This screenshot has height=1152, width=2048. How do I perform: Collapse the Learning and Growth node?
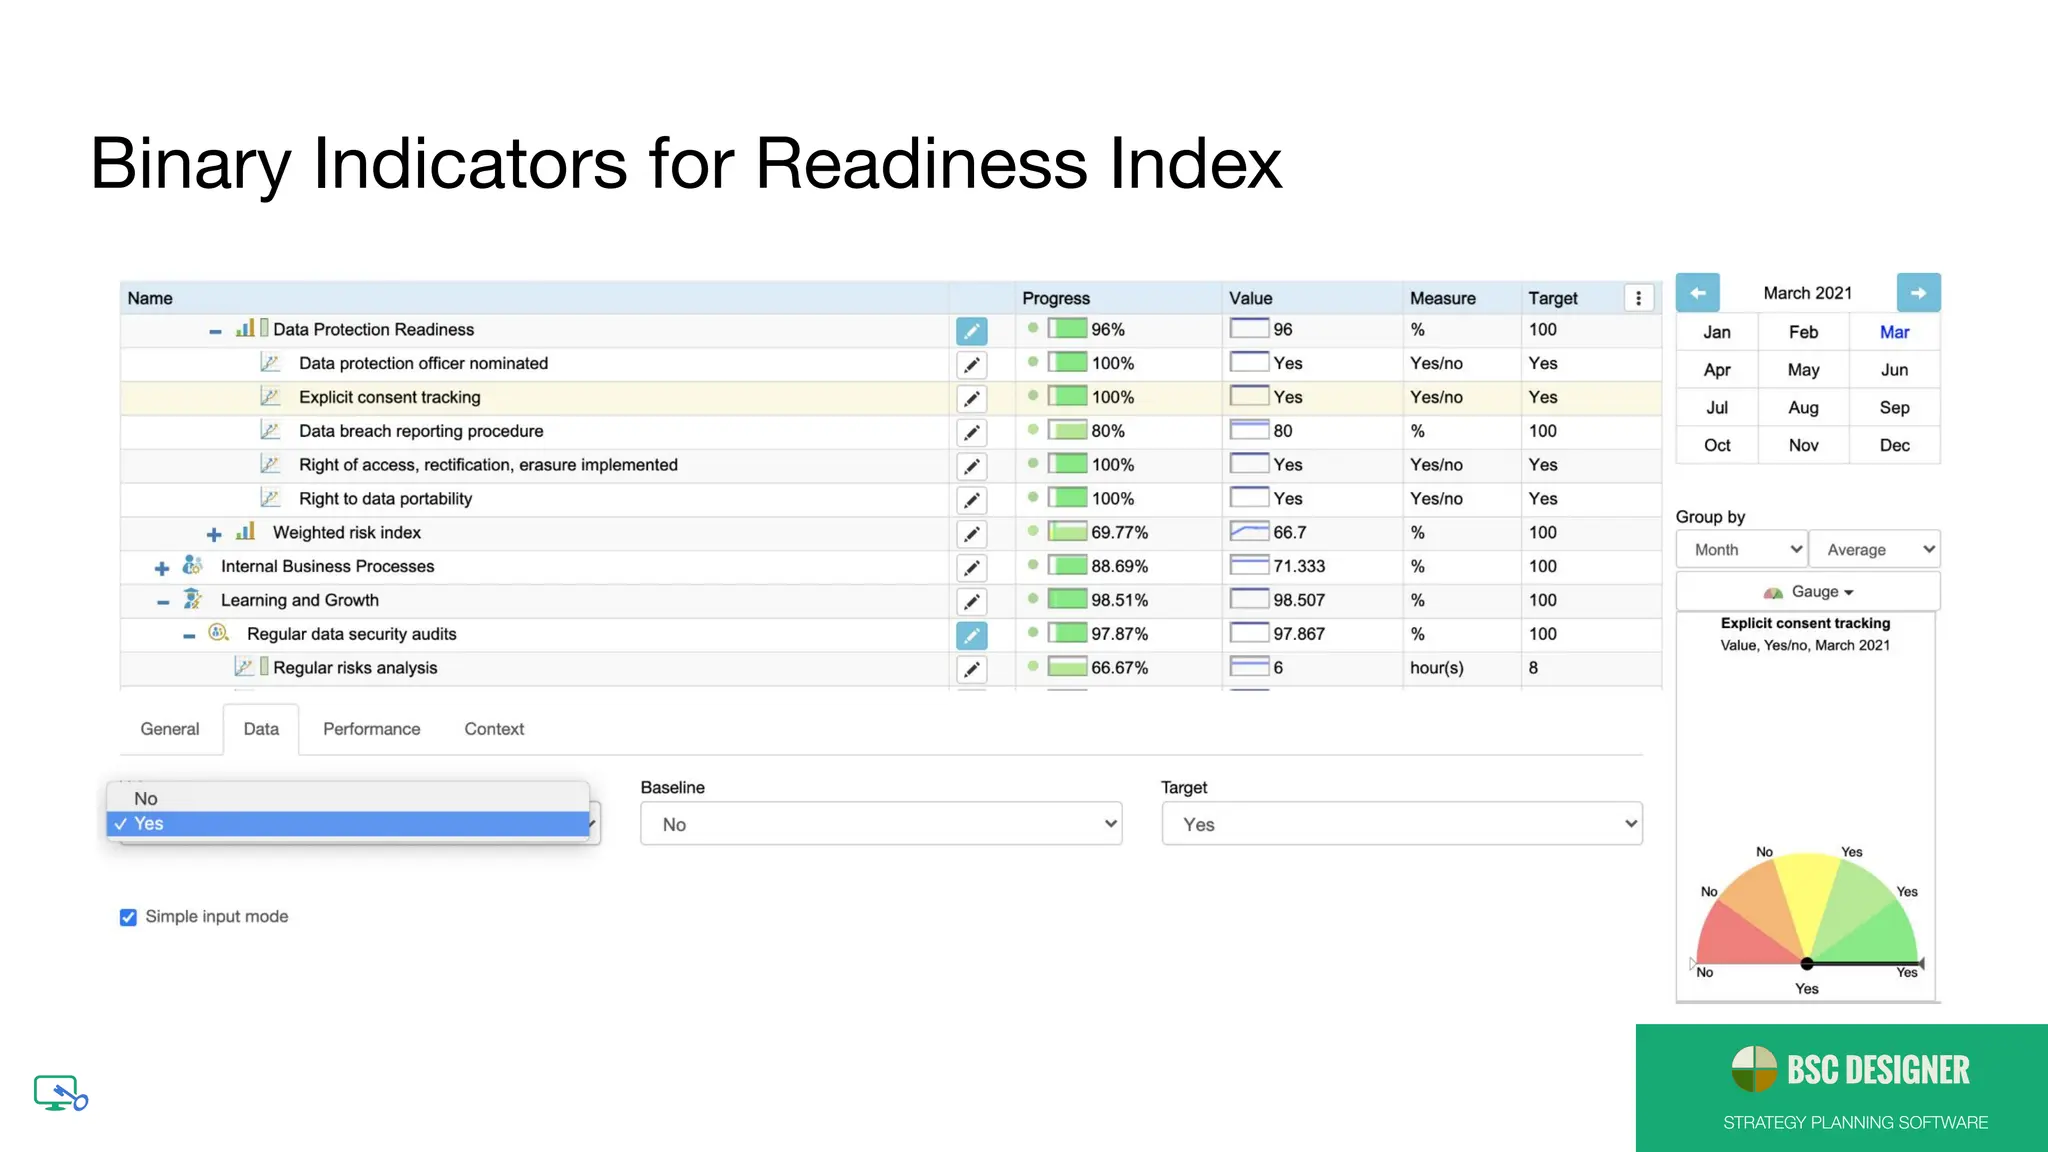pyautogui.click(x=163, y=602)
